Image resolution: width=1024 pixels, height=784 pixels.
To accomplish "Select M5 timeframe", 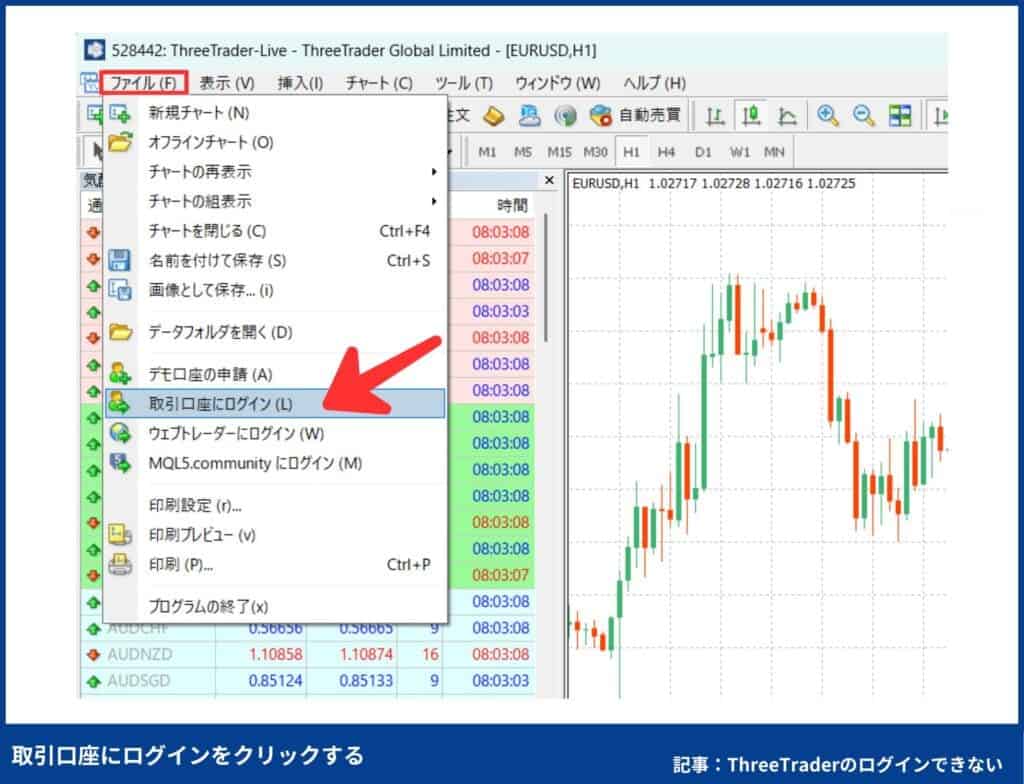I will [522, 152].
